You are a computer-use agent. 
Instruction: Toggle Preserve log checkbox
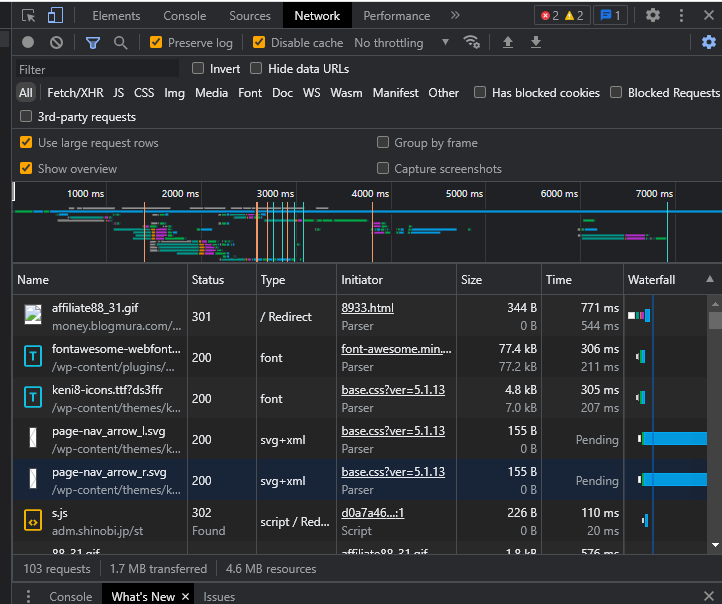[x=156, y=42]
